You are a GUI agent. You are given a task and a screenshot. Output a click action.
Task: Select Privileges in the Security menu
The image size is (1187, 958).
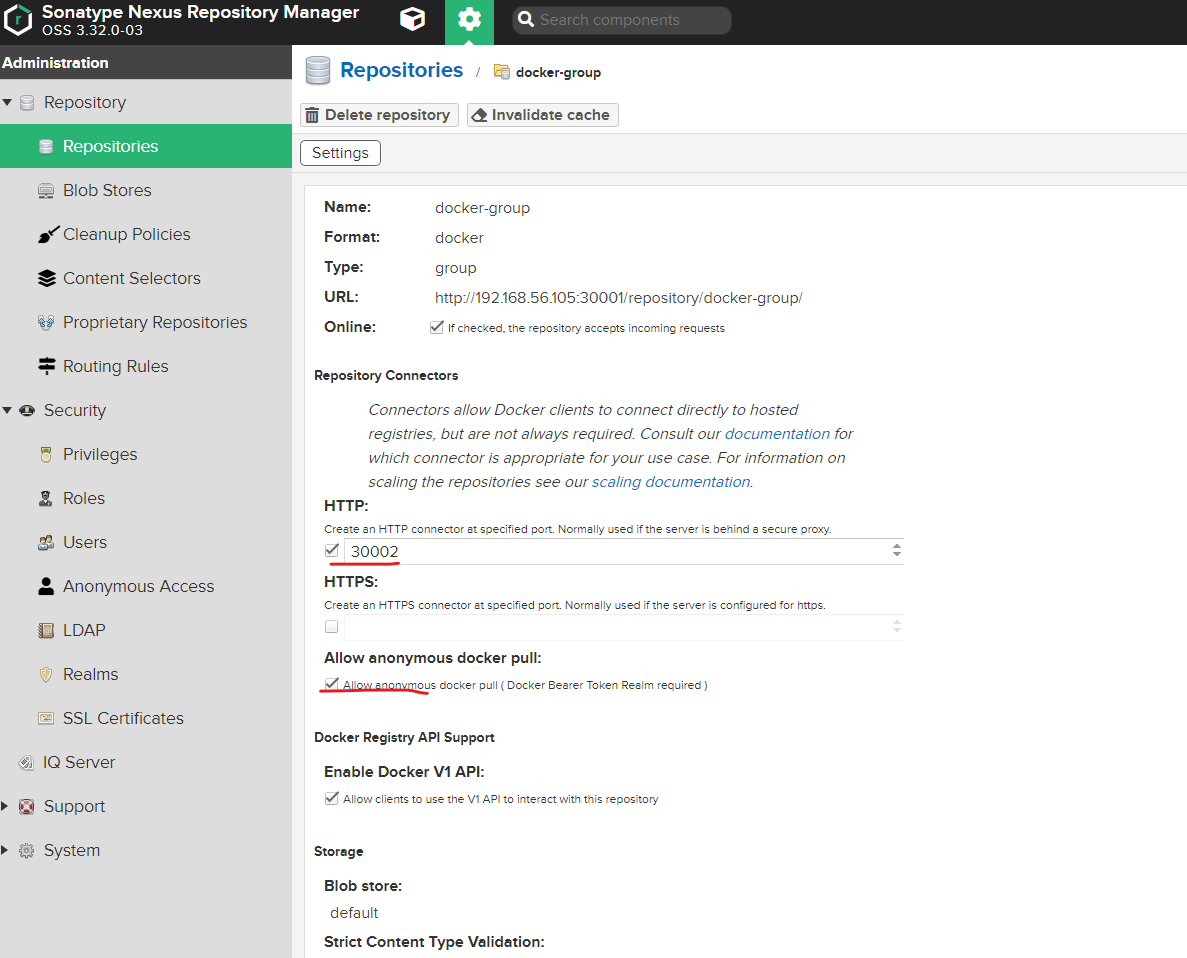point(100,454)
